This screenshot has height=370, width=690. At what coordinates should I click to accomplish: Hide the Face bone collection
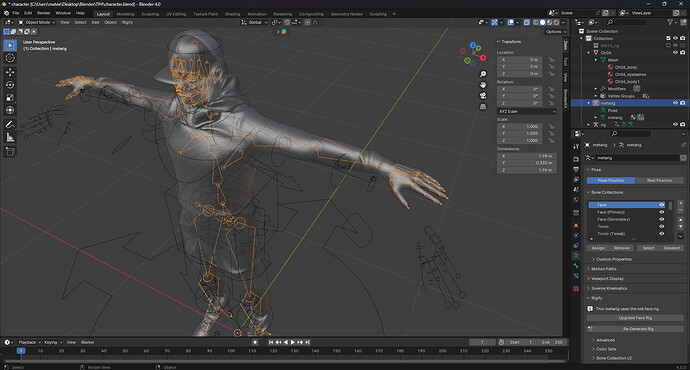pyautogui.click(x=661, y=205)
